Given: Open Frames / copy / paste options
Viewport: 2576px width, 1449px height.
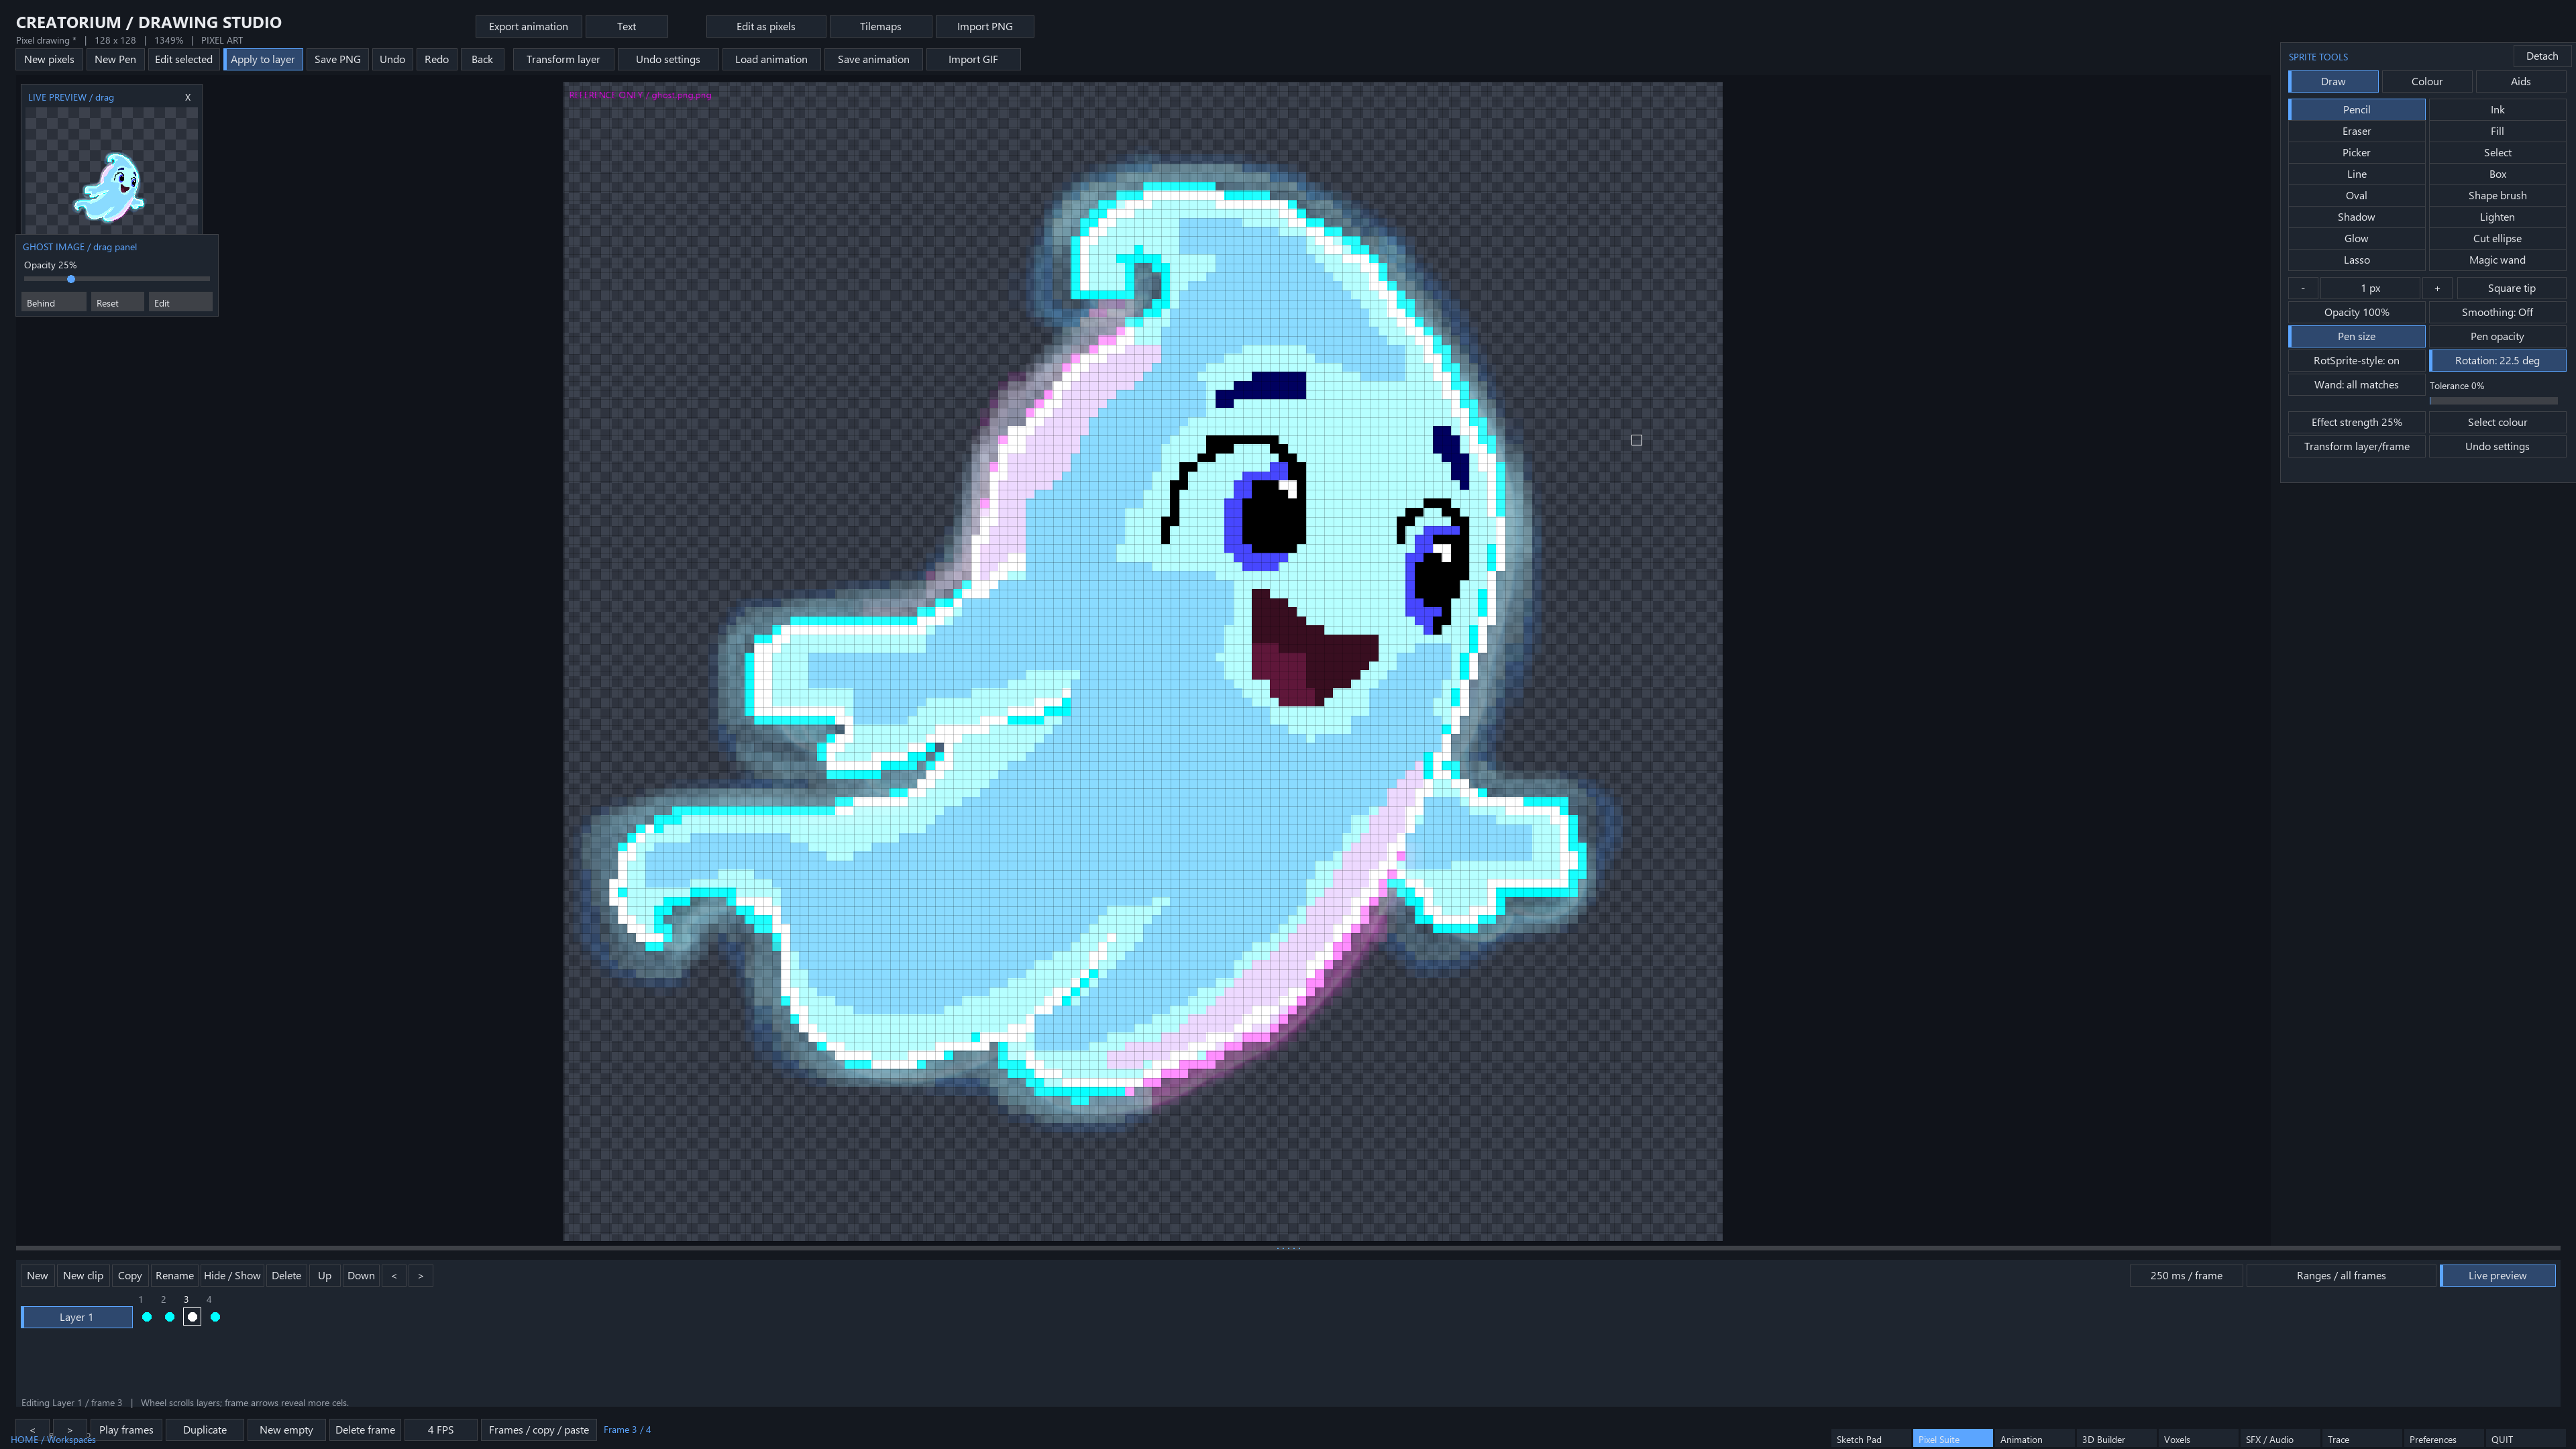Looking at the screenshot, I should pos(538,1430).
